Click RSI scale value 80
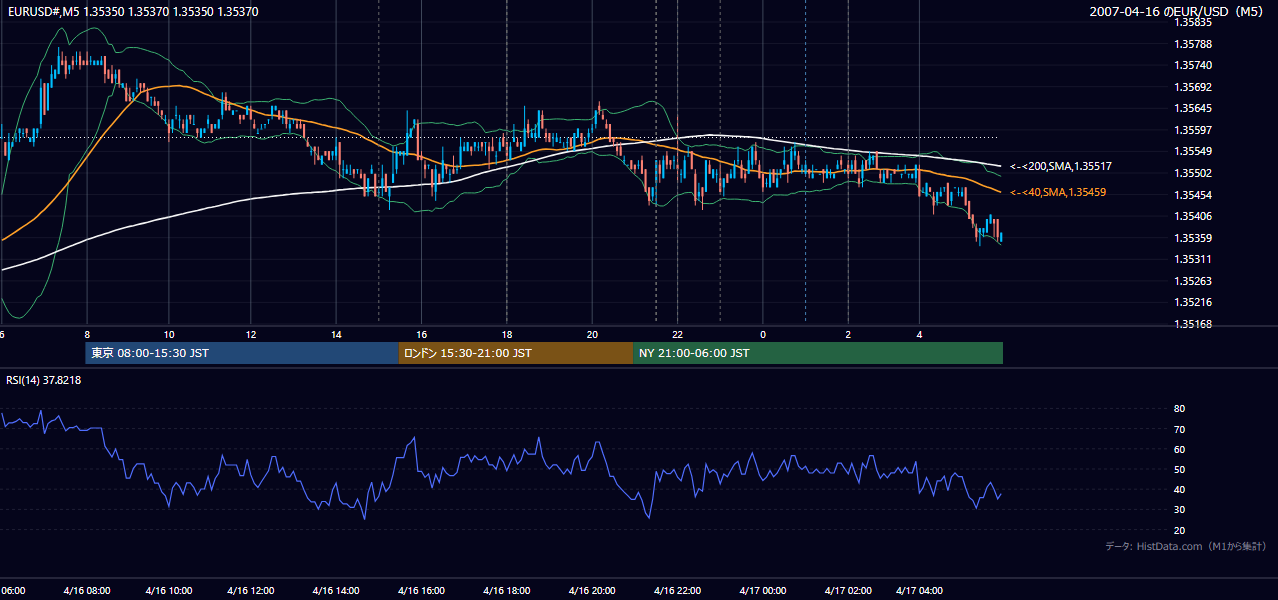1278x600 pixels. [1180, 409]
